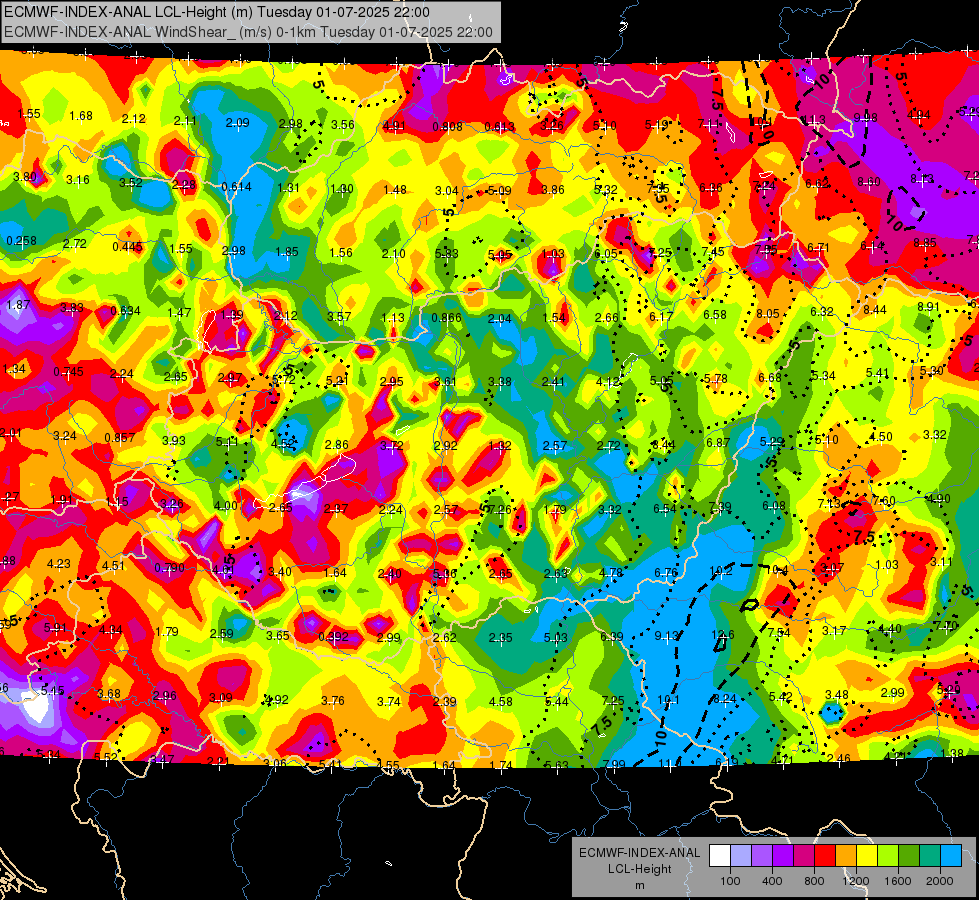
Task: Click the legend label 400
Action: pyautogui.click(x=772, y=881)
